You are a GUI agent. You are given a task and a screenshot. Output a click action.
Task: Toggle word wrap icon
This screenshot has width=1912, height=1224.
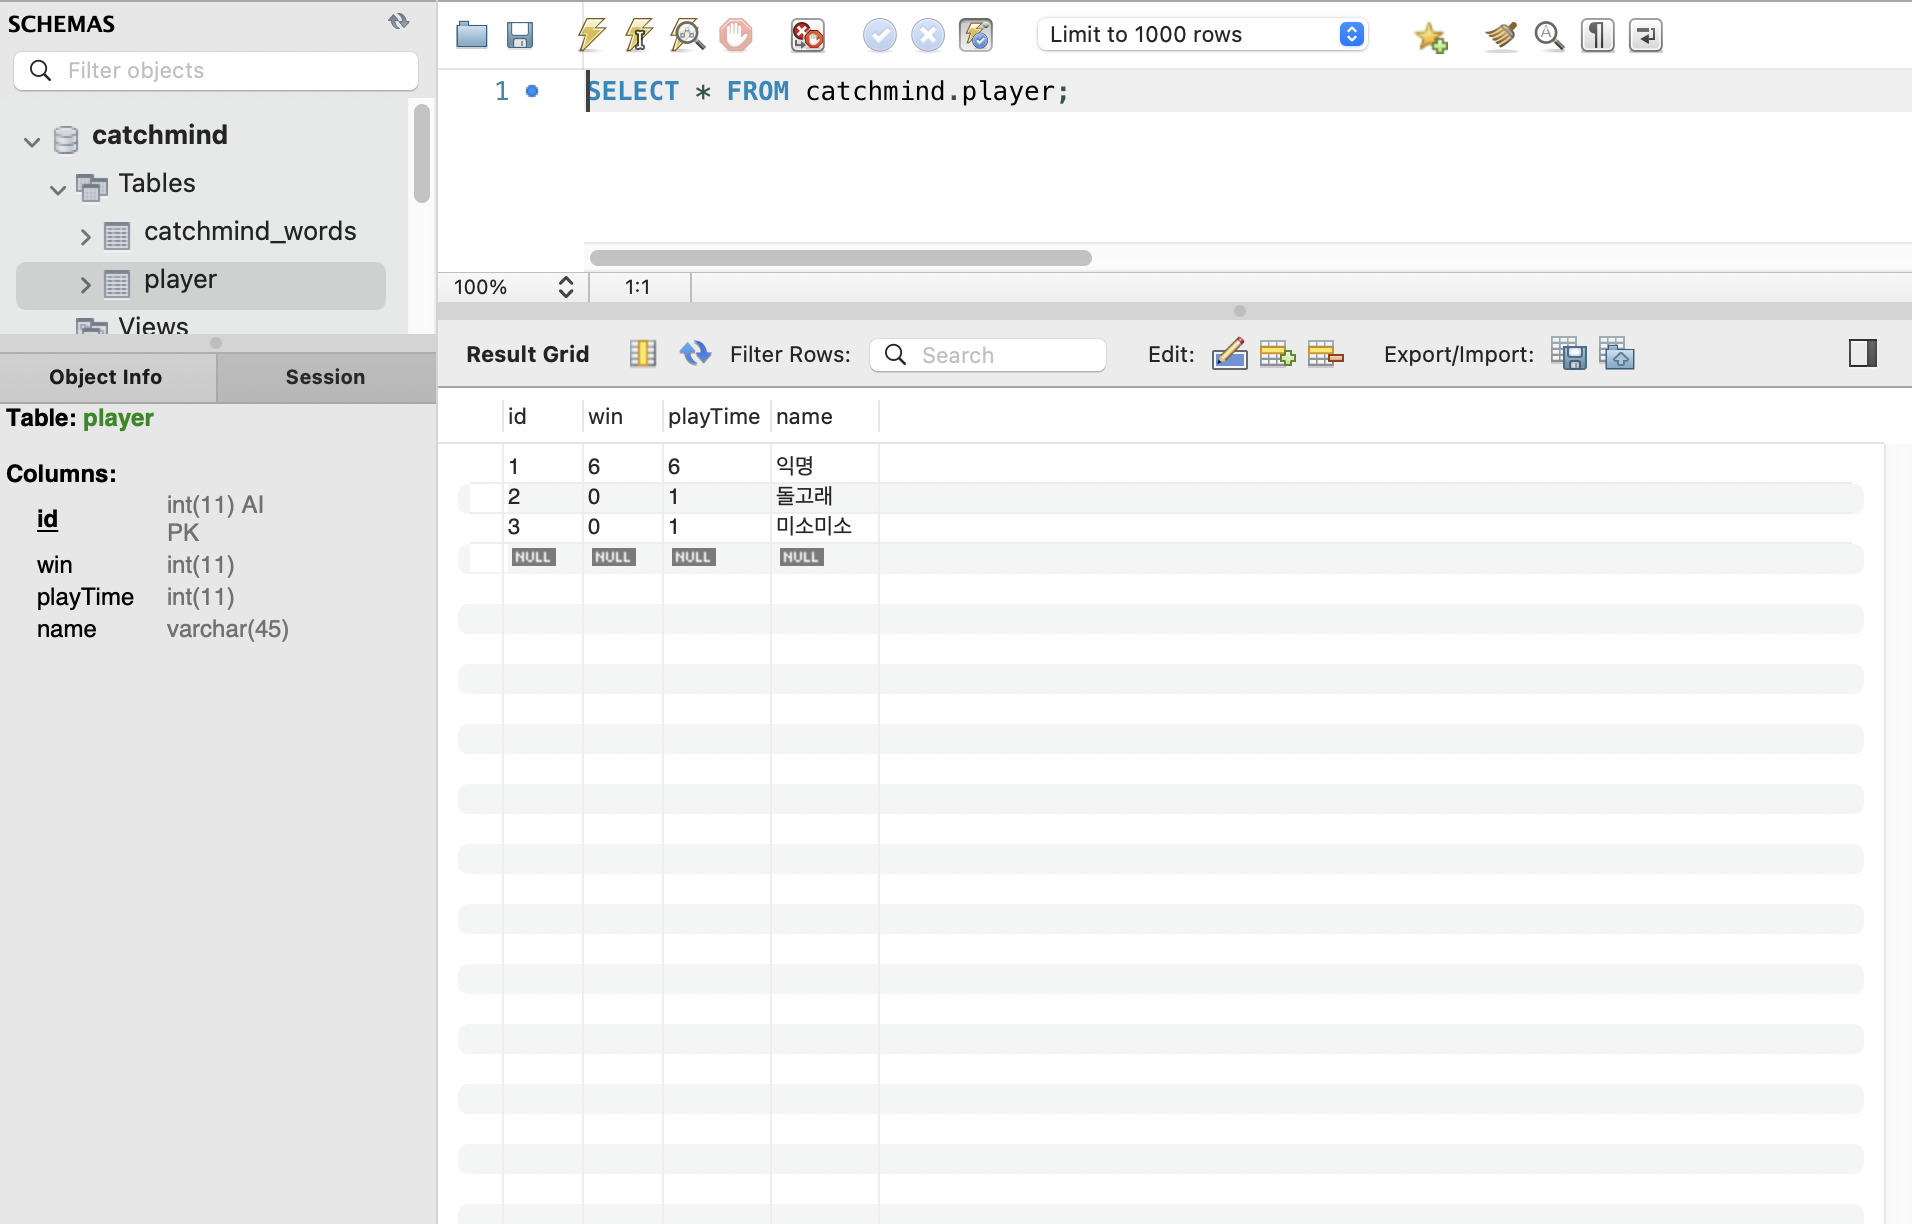[1645, 35]
